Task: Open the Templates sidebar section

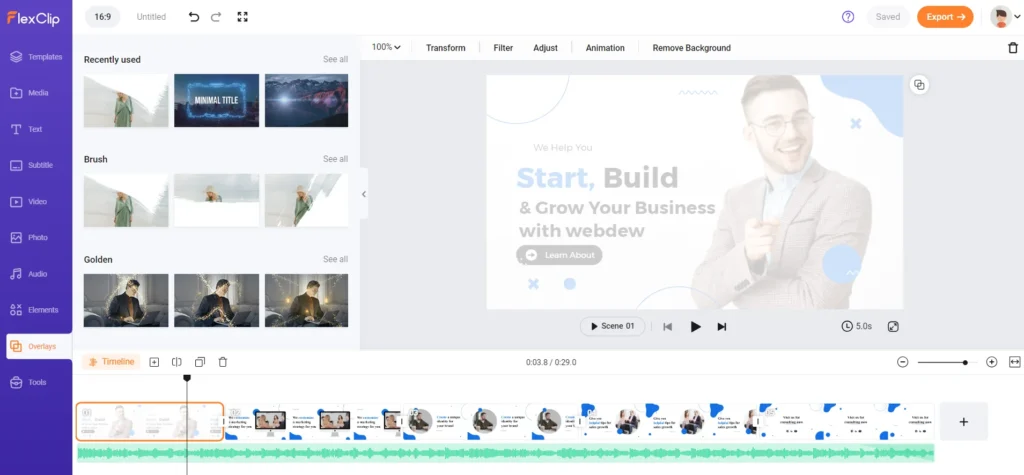Action: (x=36, y=57)
